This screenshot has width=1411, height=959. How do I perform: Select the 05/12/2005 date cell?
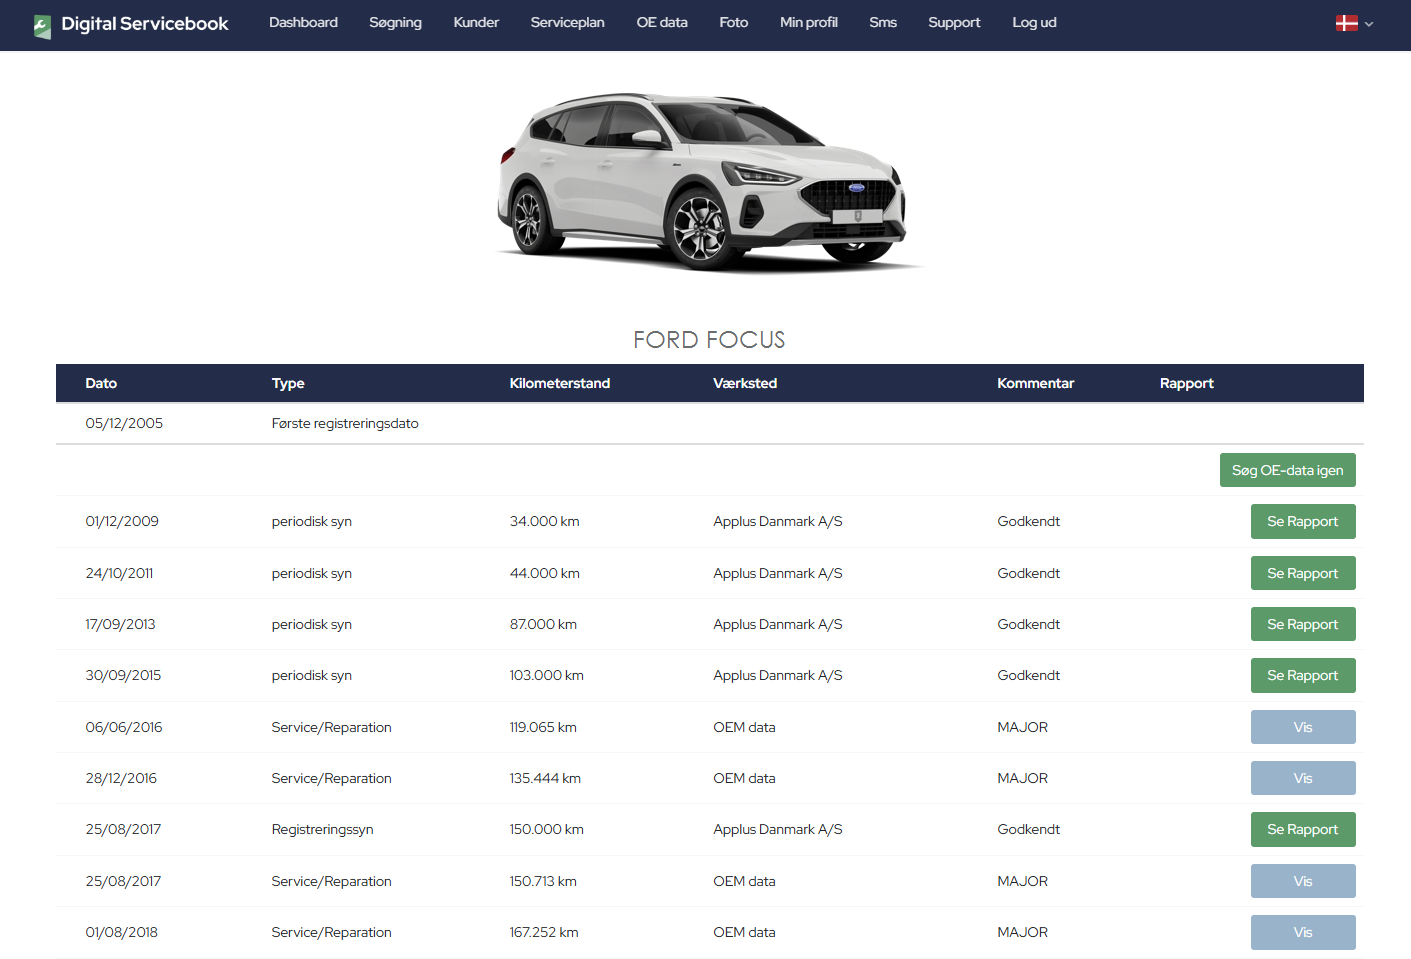(x=124, y=423)
